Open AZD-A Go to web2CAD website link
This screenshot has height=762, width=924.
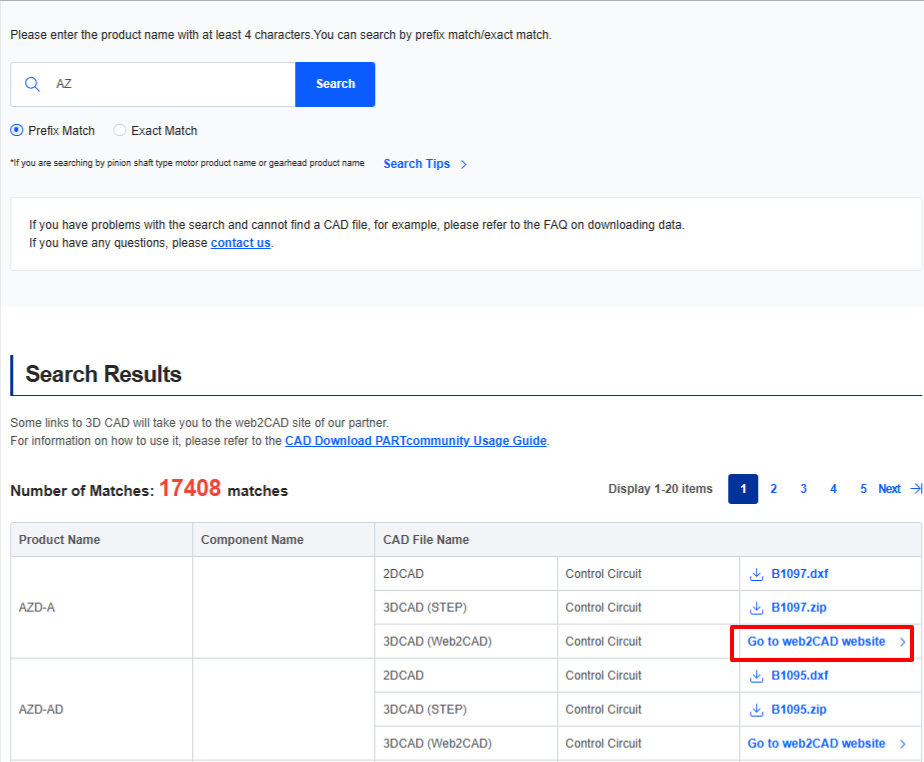point(816,642)
